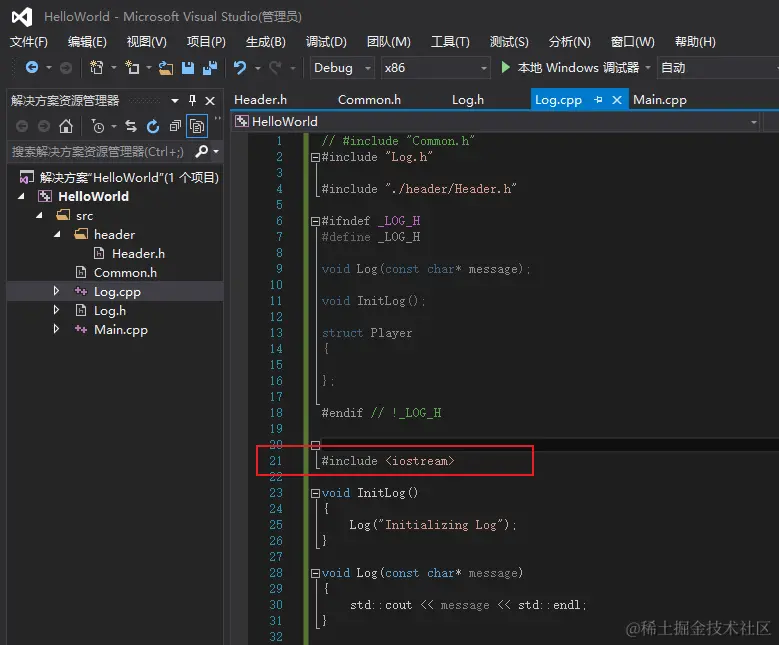Click the Collapse All icon in Solution Explorer
This screenshot has height=645, width=779.
click(x=175, y=126)
